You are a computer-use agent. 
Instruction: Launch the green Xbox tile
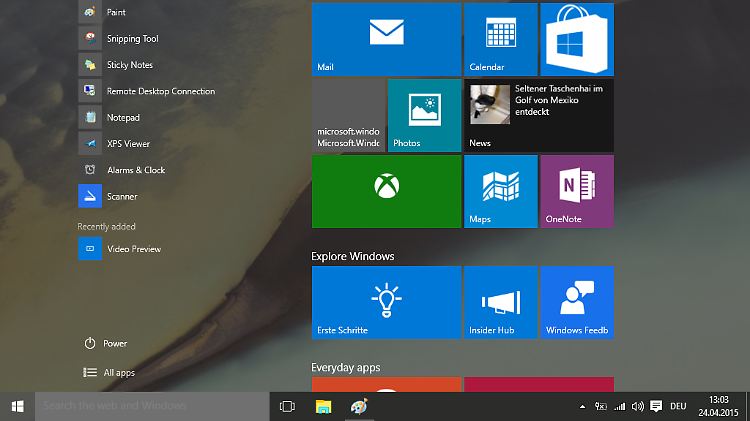click(386, 191)
